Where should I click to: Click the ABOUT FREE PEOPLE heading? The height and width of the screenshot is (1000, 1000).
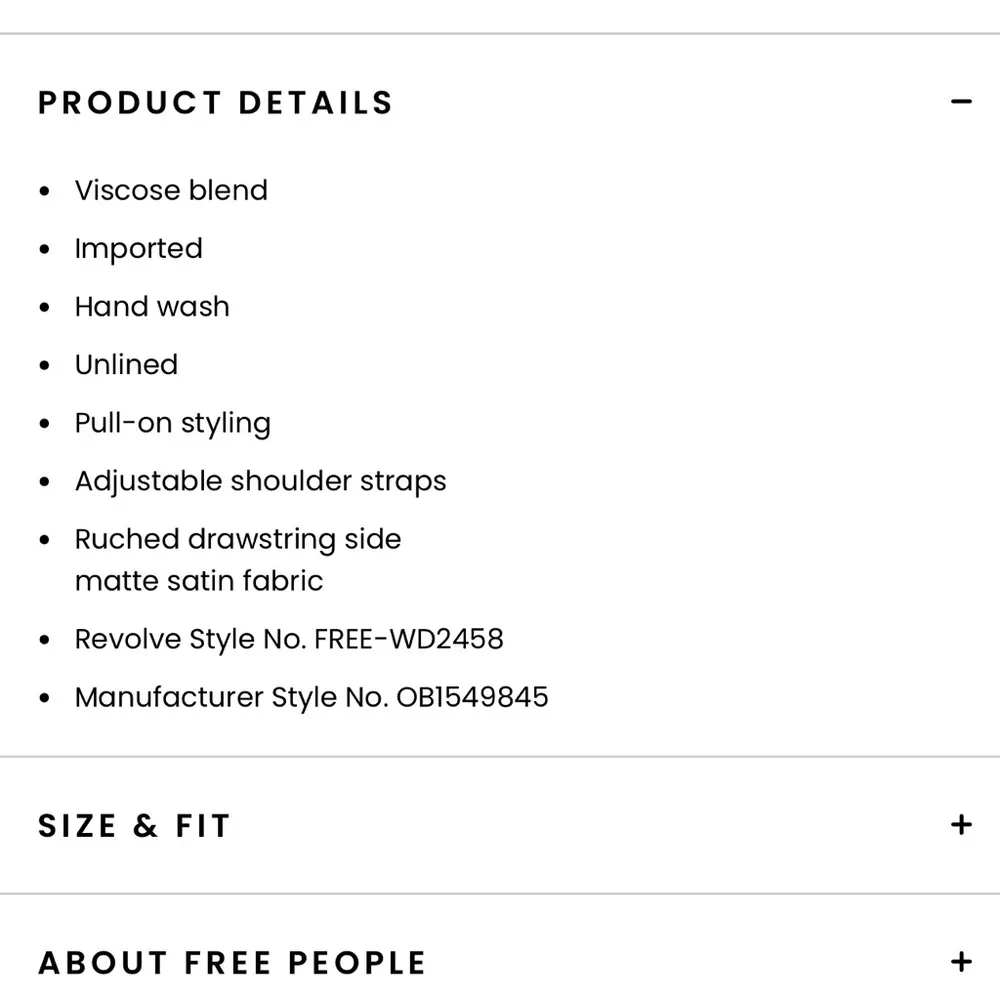[x=232, y=961]
